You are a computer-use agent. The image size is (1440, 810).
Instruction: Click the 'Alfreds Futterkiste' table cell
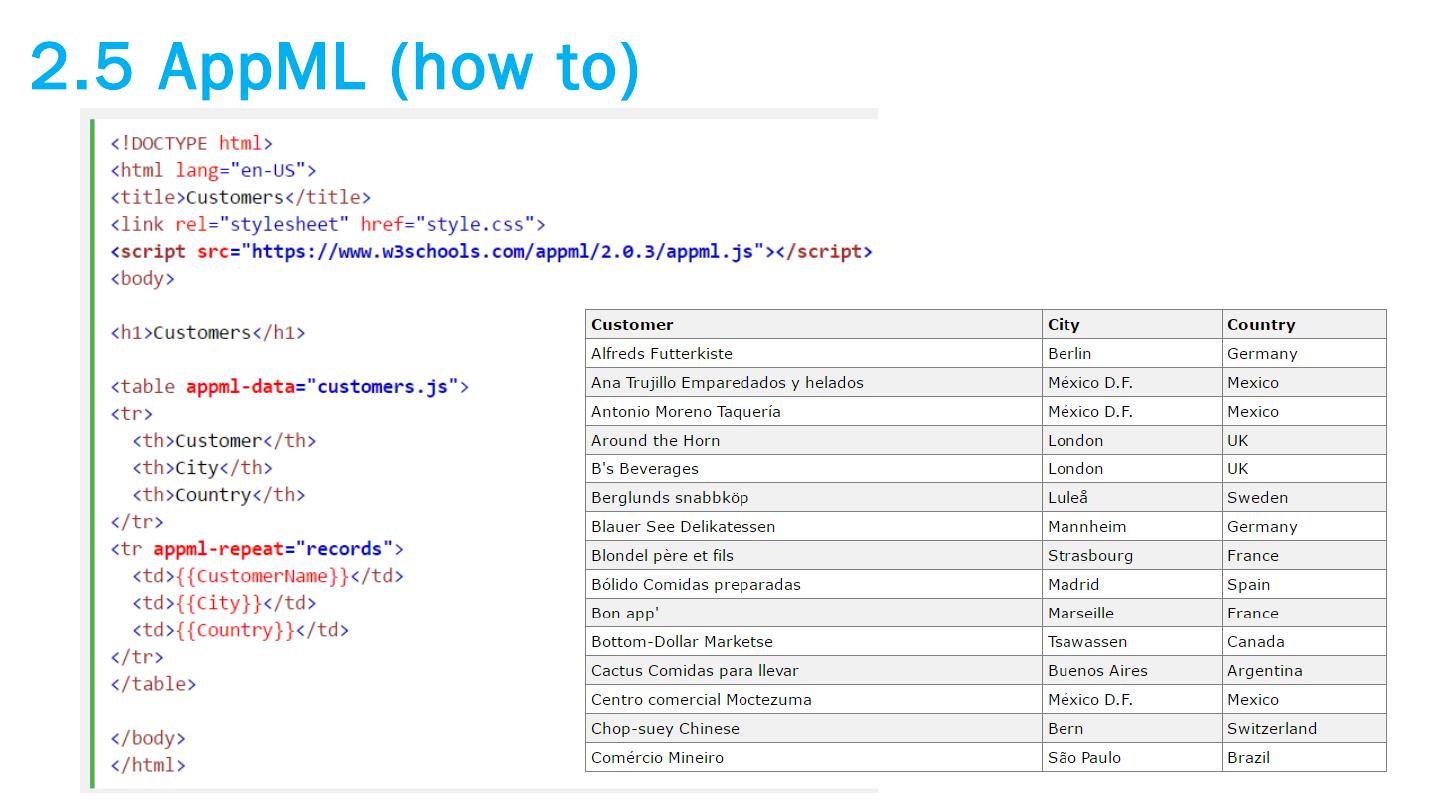(661, 354)
